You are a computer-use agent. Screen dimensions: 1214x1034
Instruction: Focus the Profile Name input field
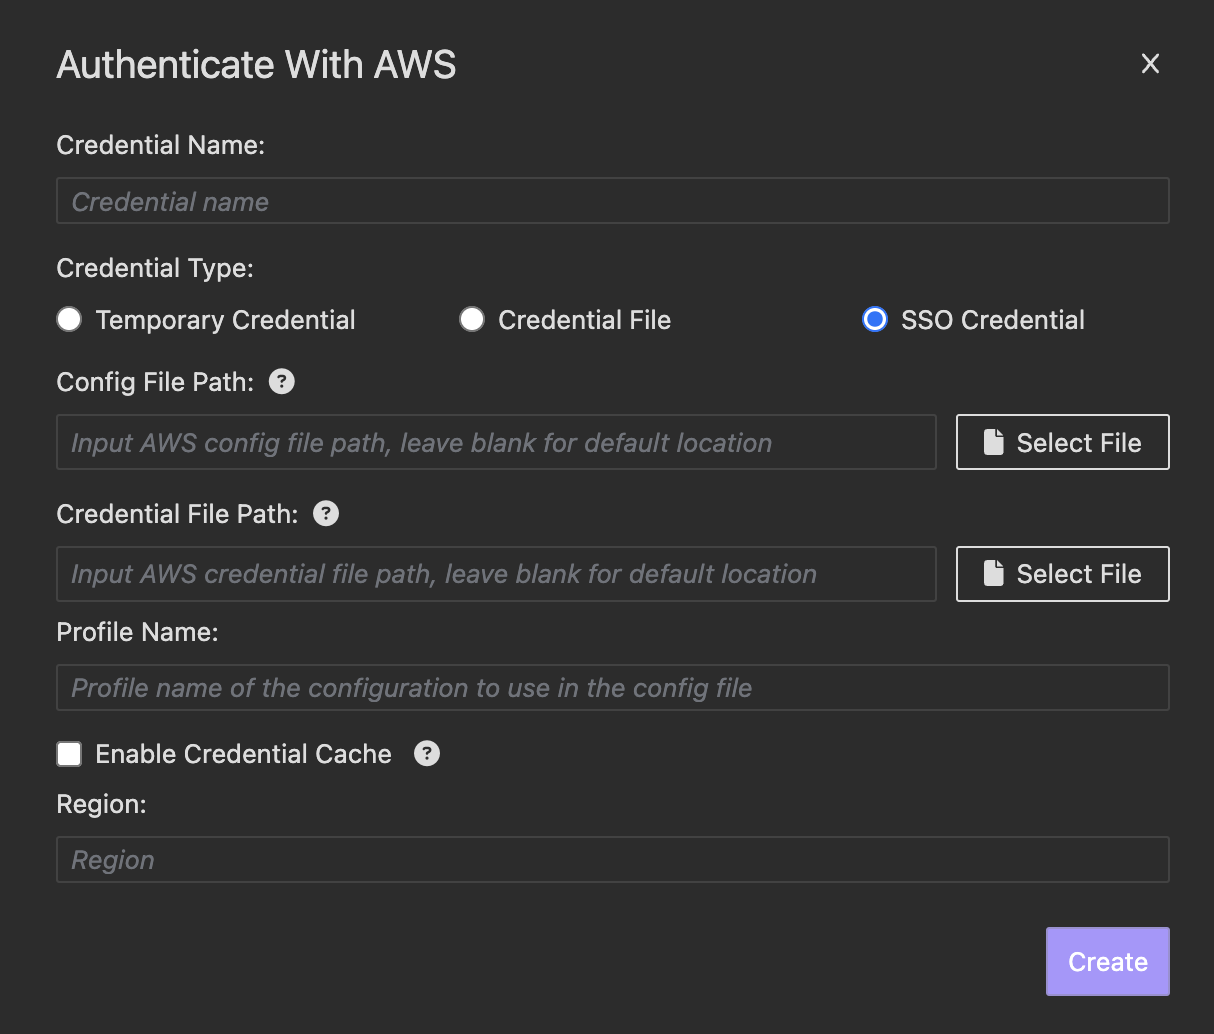(x=612, y=687)
